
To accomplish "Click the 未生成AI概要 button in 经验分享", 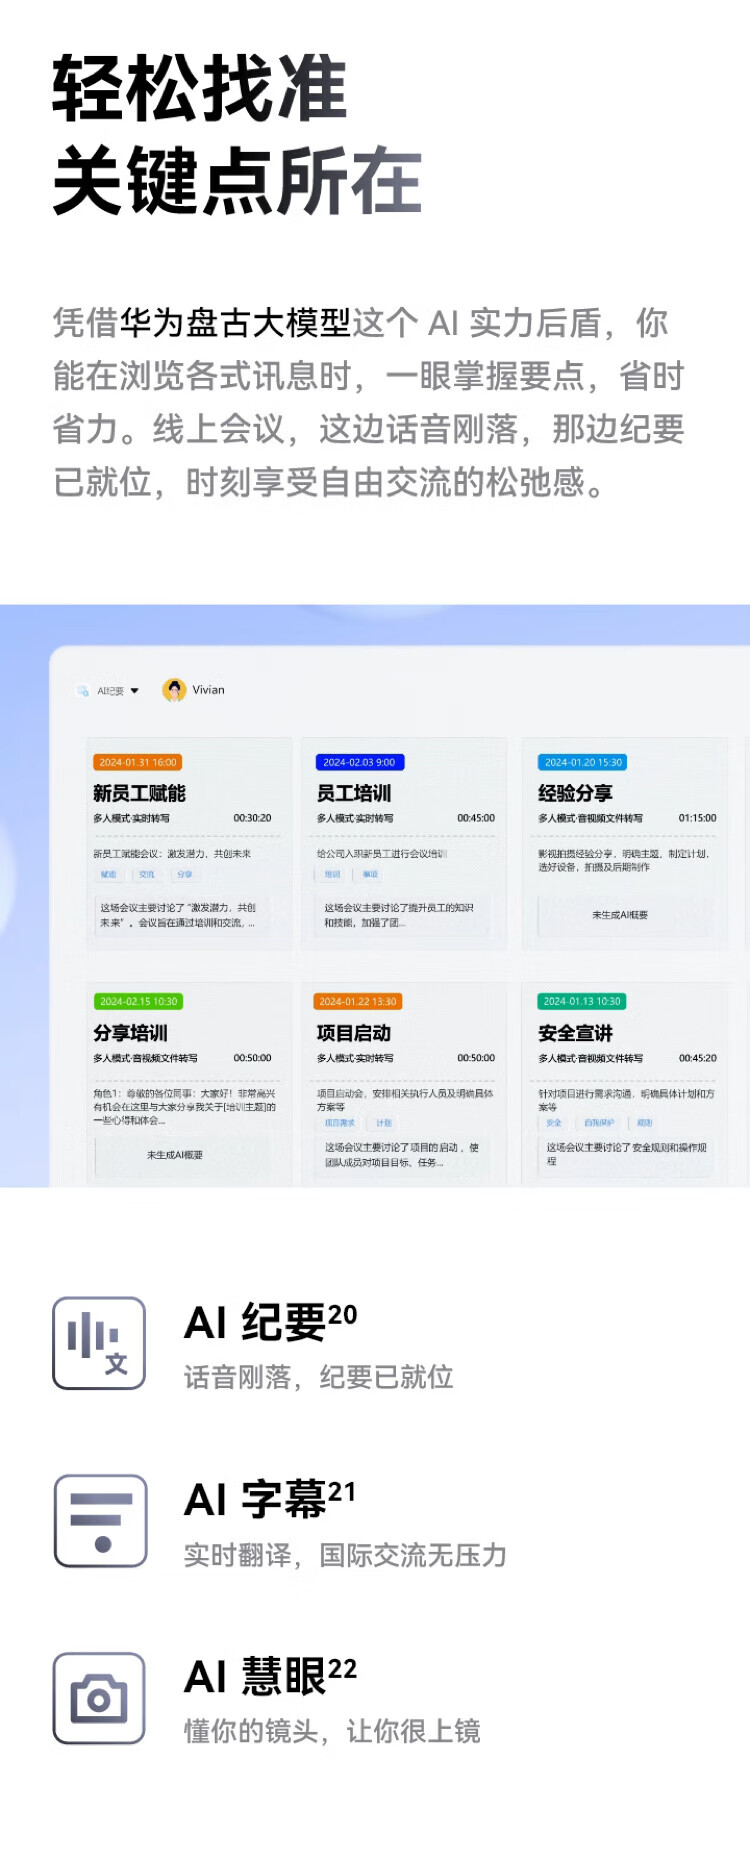I will point(620,915).
